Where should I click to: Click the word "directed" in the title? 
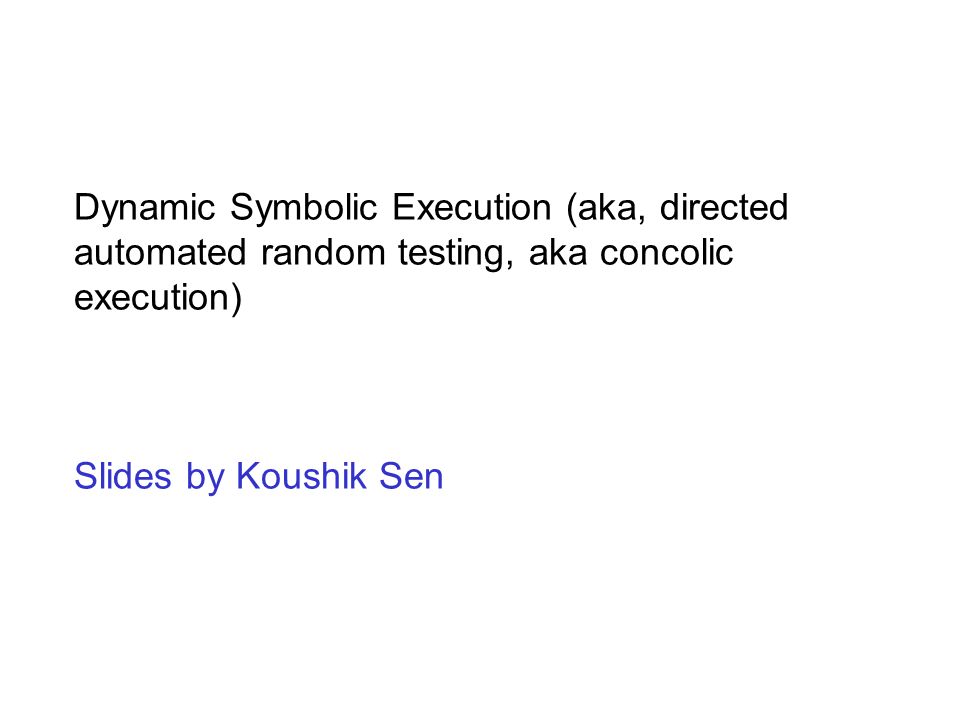[x=724, y=207]
